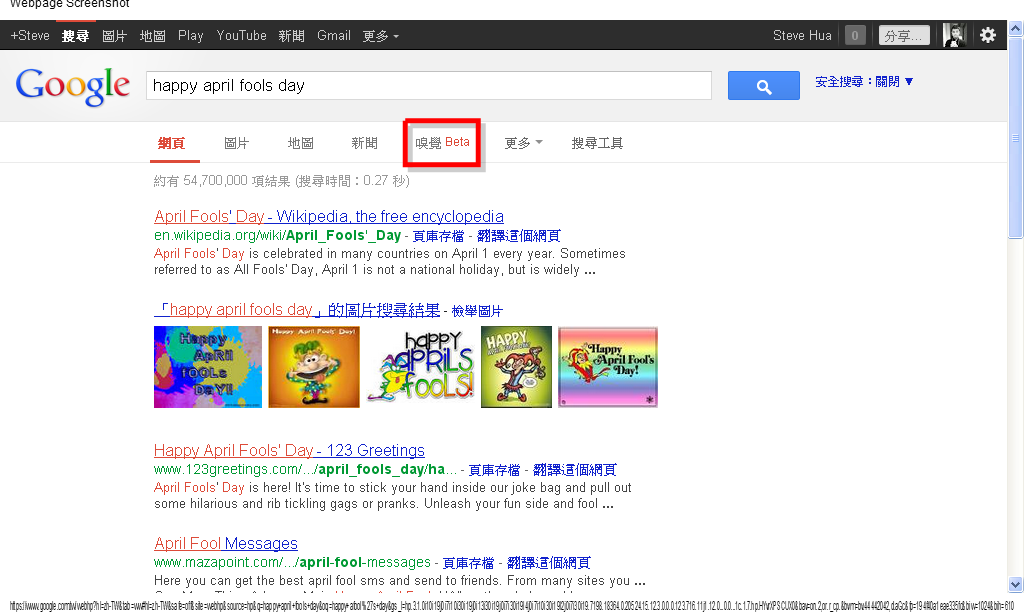Click the scrollbar up arrow
1024x612 pixels.
[1016, 28]
